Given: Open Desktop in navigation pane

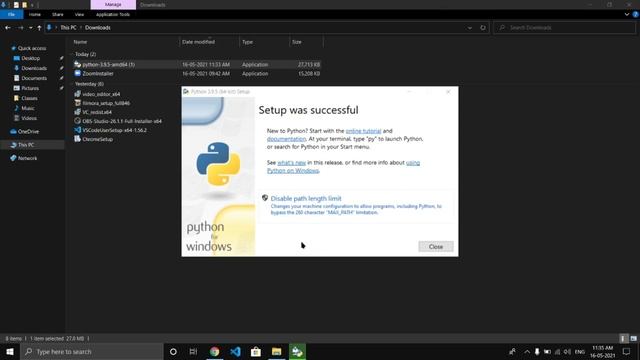Looking at the screenshot, I should [x=31, y=58].
